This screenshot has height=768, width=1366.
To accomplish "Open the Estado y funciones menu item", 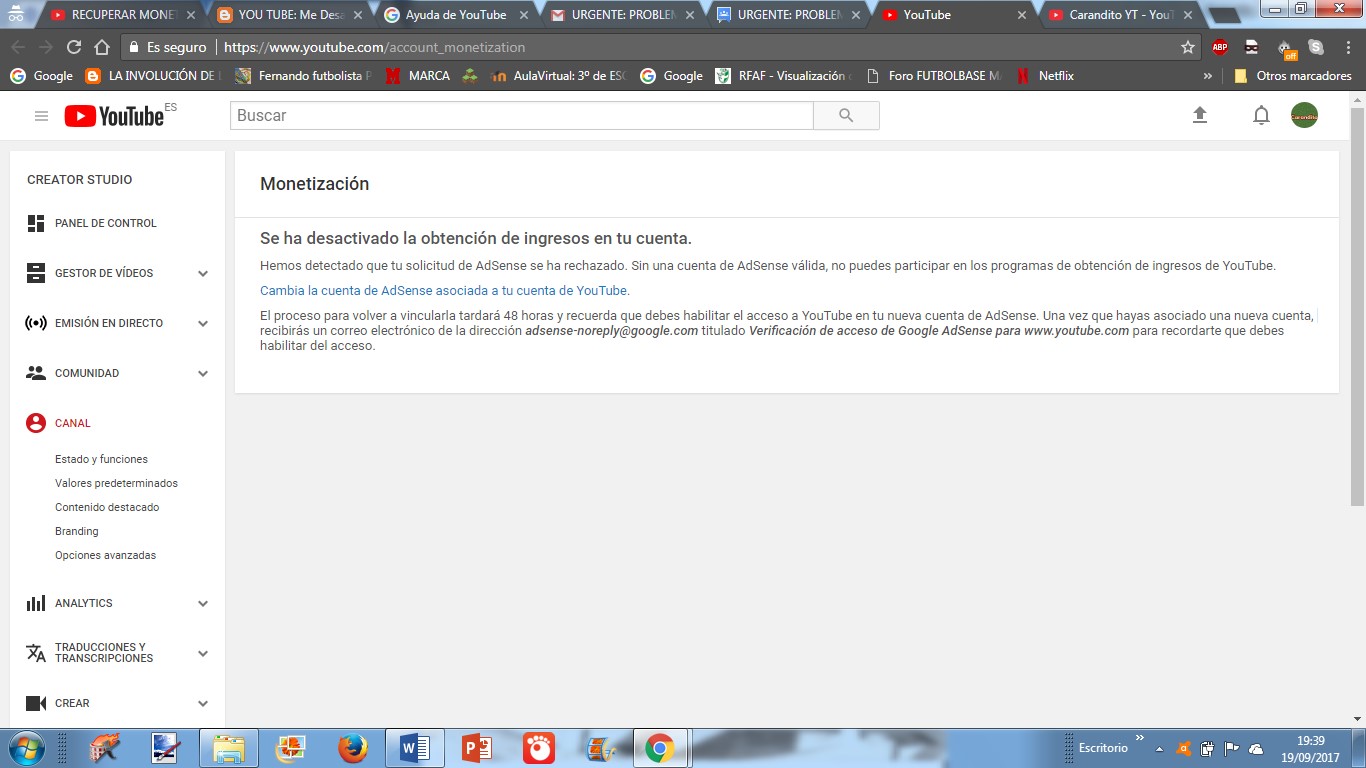I will tap(101, 459).
